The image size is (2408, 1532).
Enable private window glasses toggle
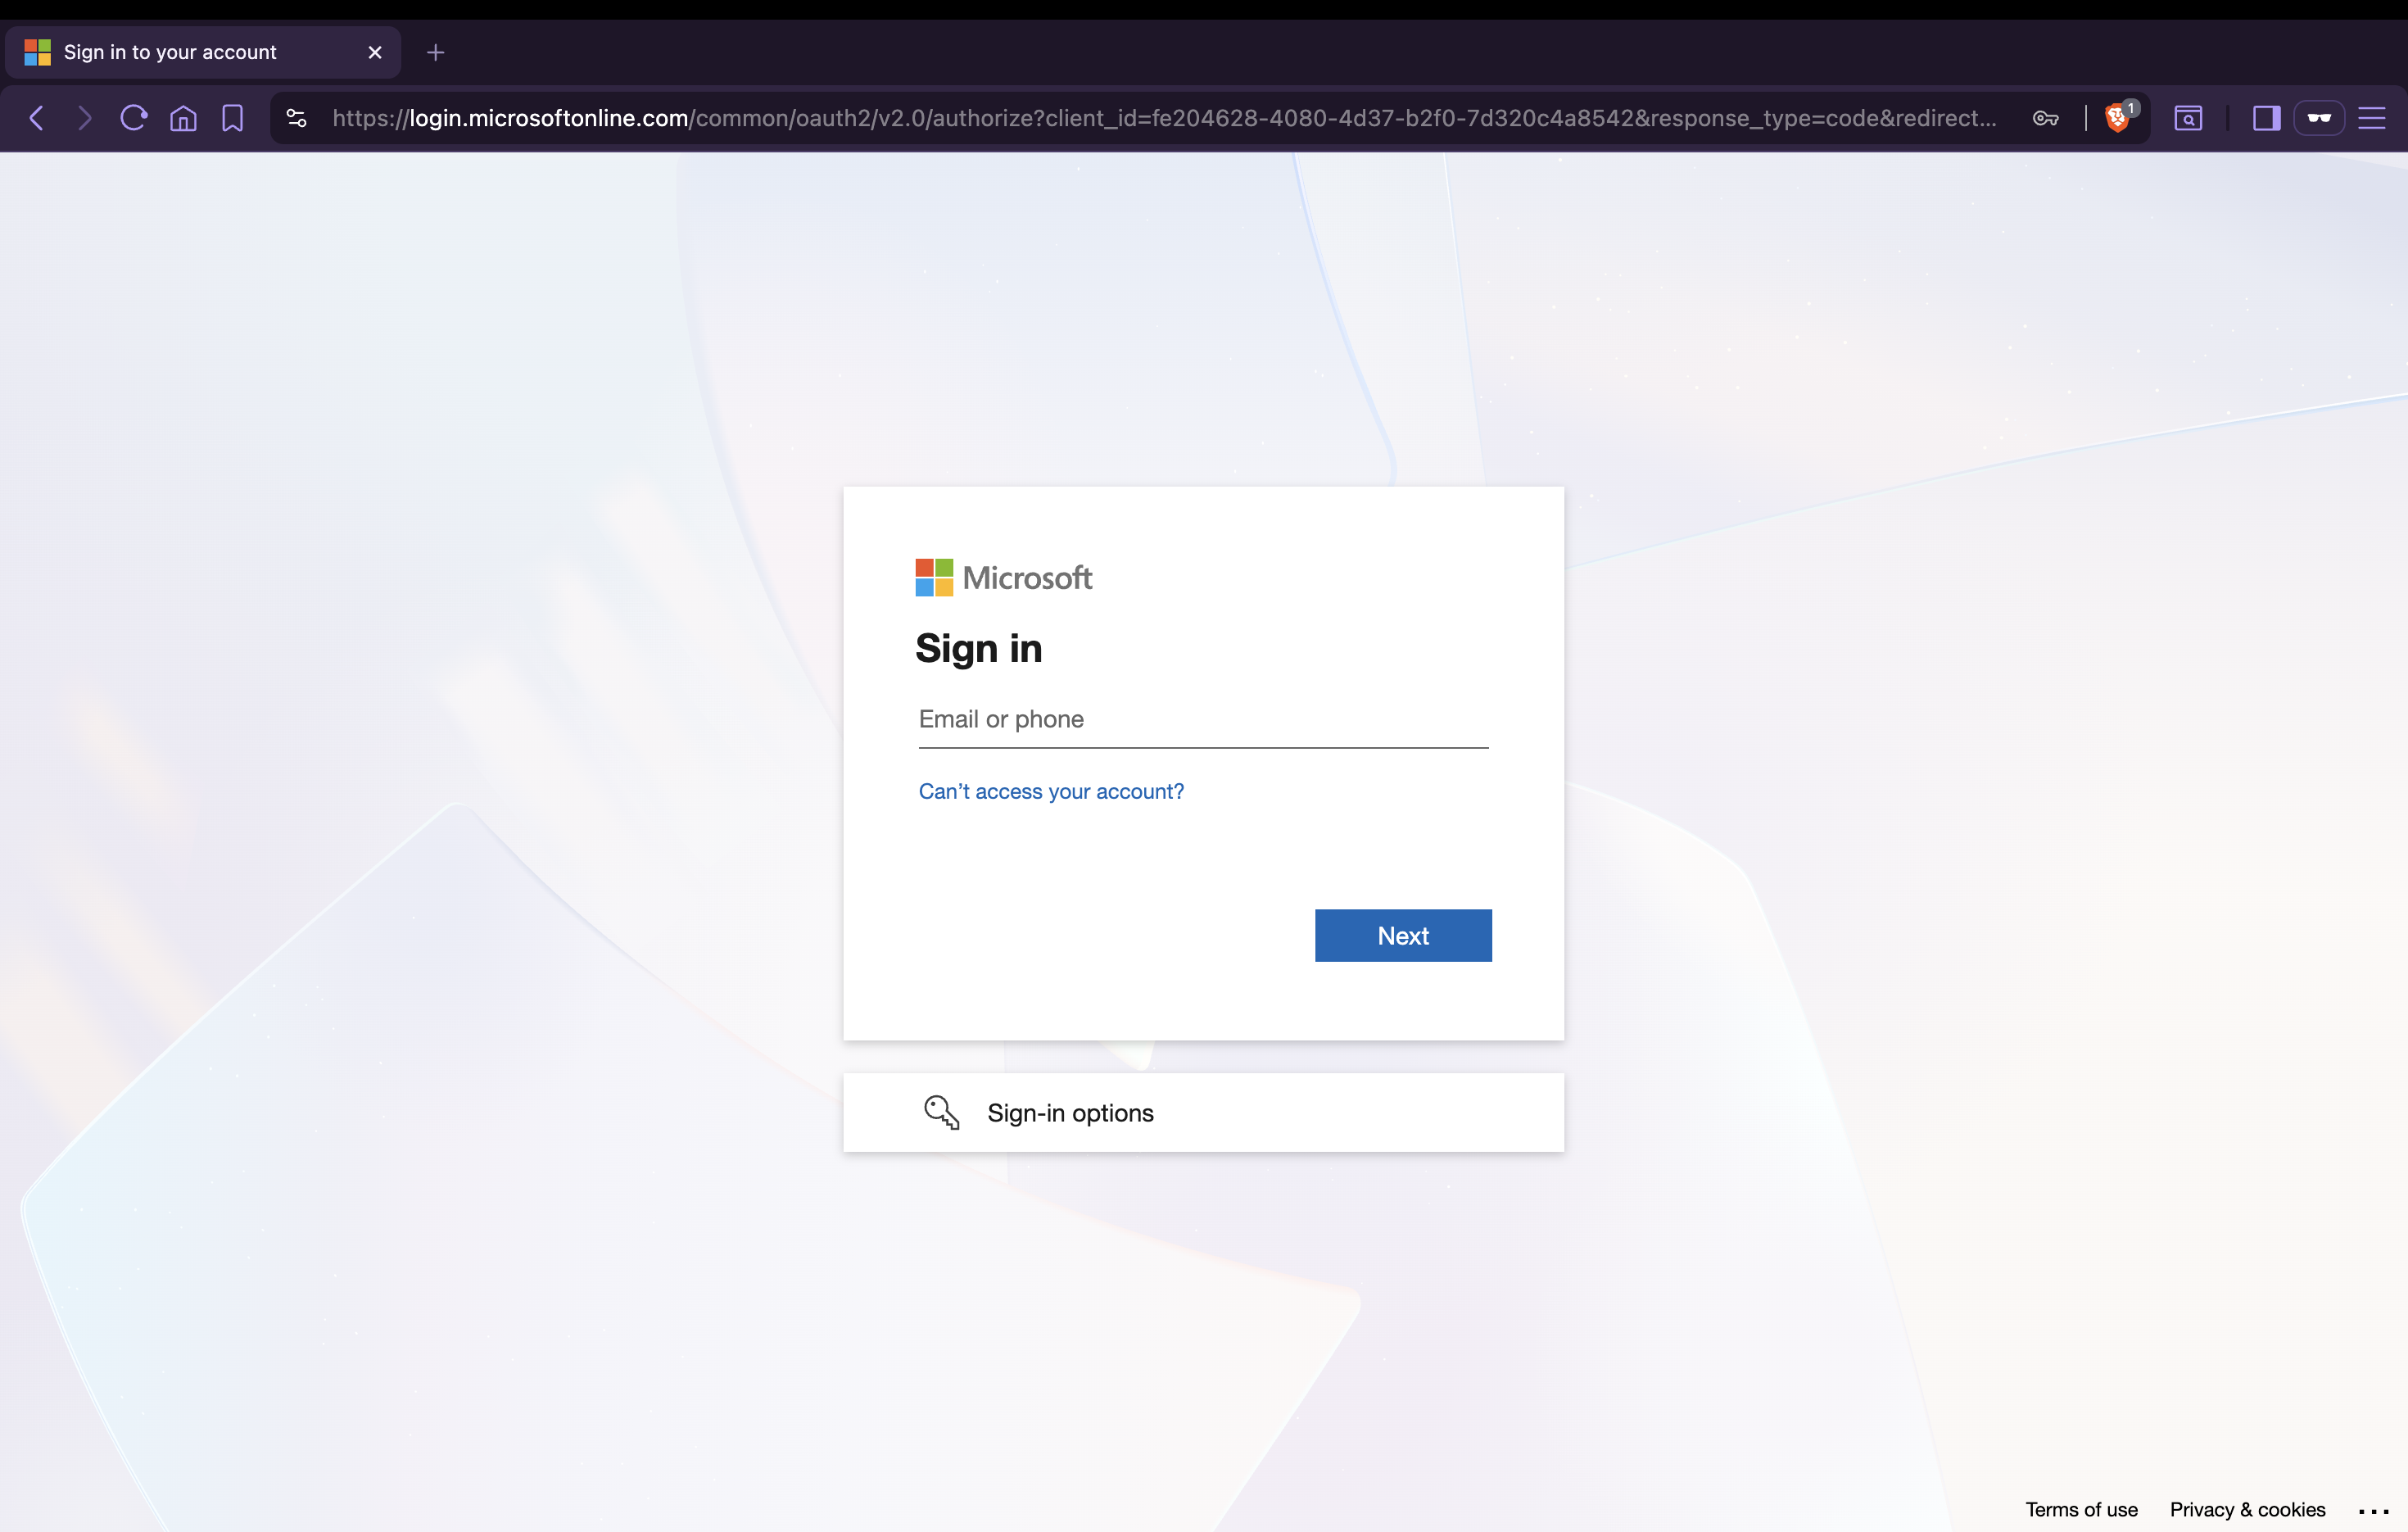[2320, 118]
